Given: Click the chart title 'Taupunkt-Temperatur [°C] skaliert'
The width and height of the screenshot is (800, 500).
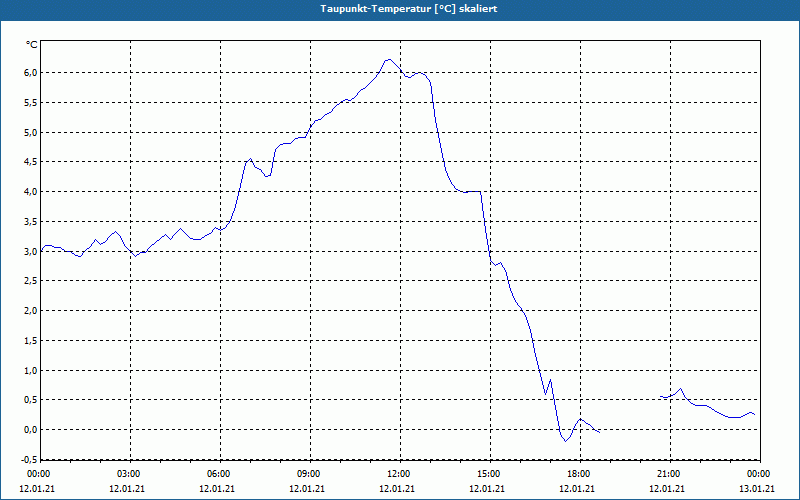Looking at the screenshot, I should [409, 9].
